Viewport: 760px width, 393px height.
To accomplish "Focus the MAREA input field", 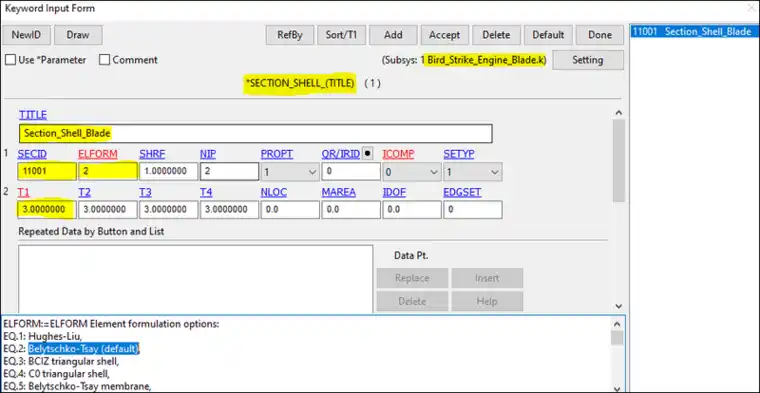I will point(351,210).
